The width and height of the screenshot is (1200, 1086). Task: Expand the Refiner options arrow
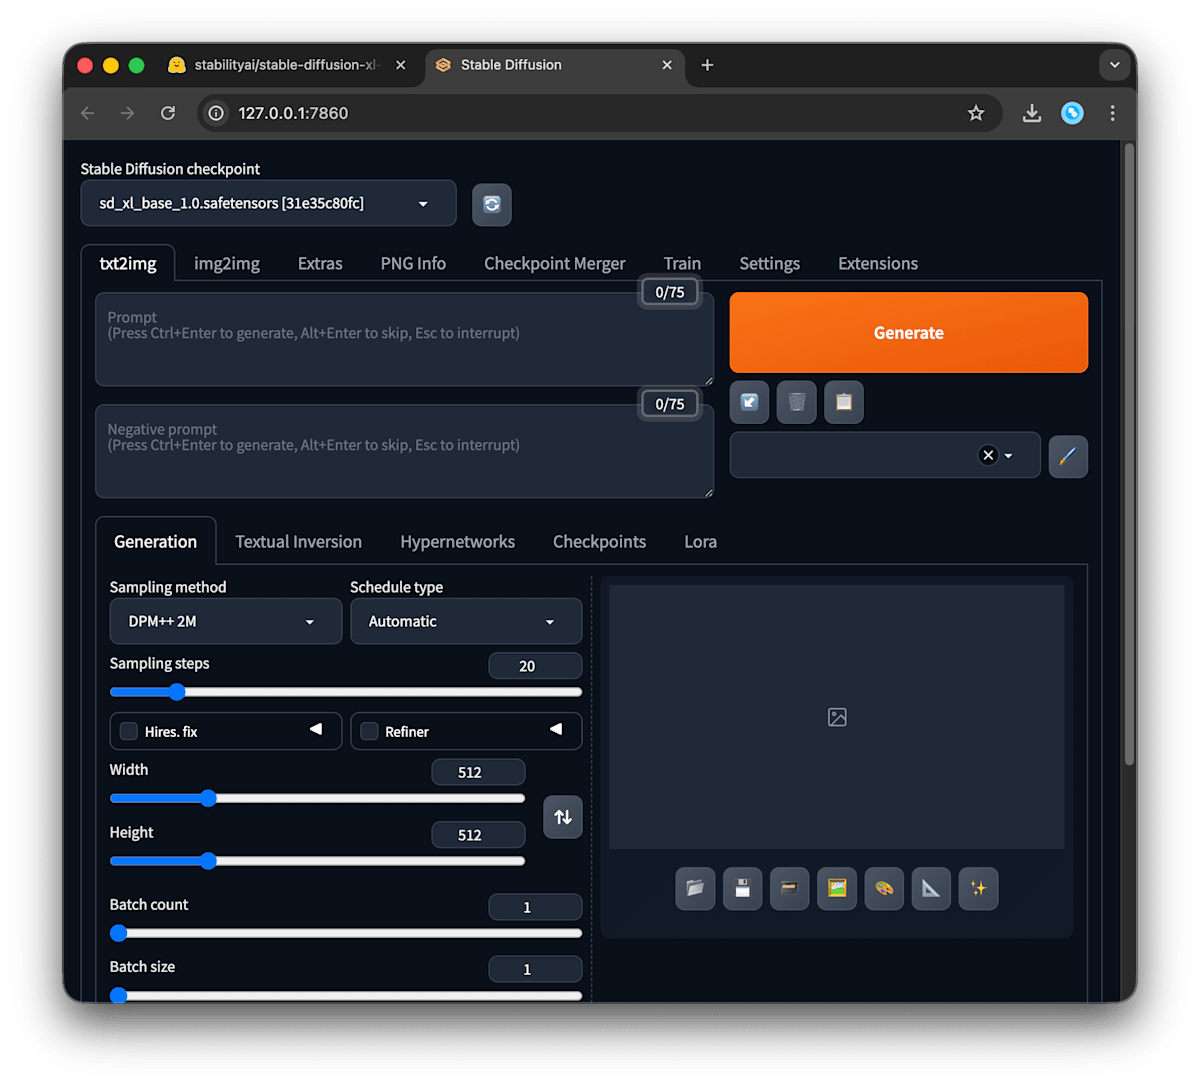[556, 729]
